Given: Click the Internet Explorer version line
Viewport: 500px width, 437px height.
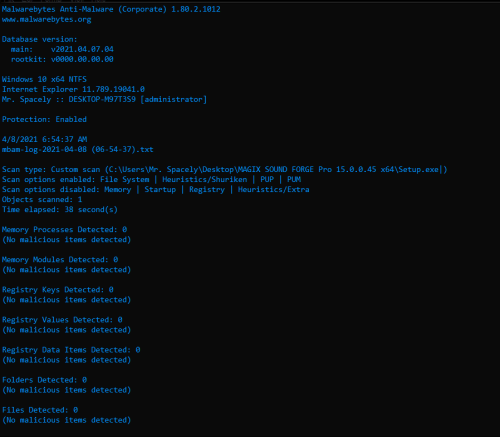Looking at the screenshot, I should click(73, 89).
